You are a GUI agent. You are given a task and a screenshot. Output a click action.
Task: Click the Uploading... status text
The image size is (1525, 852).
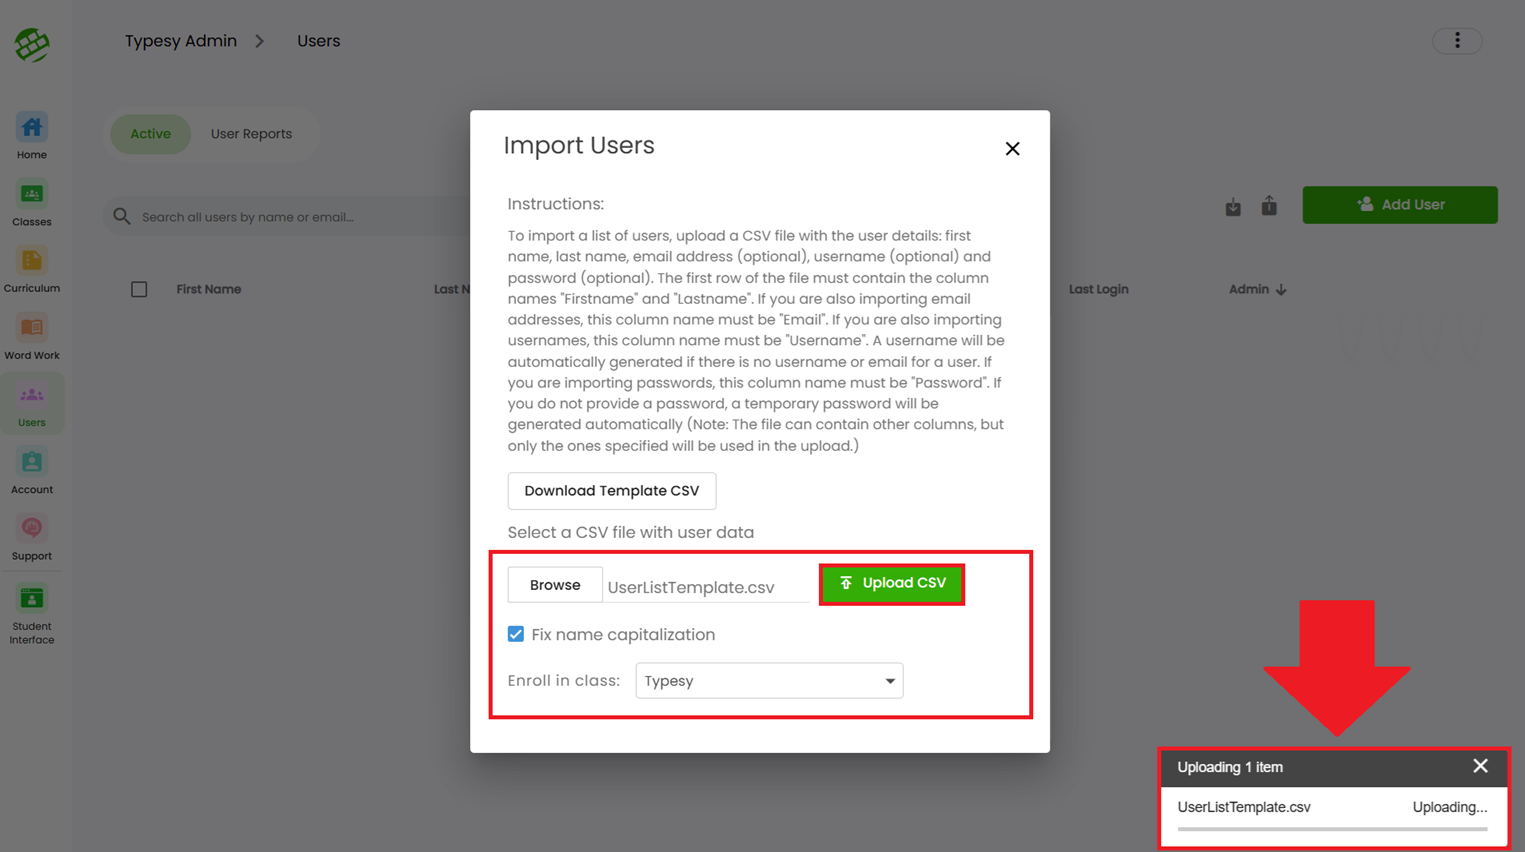(x=1449, y=807)
